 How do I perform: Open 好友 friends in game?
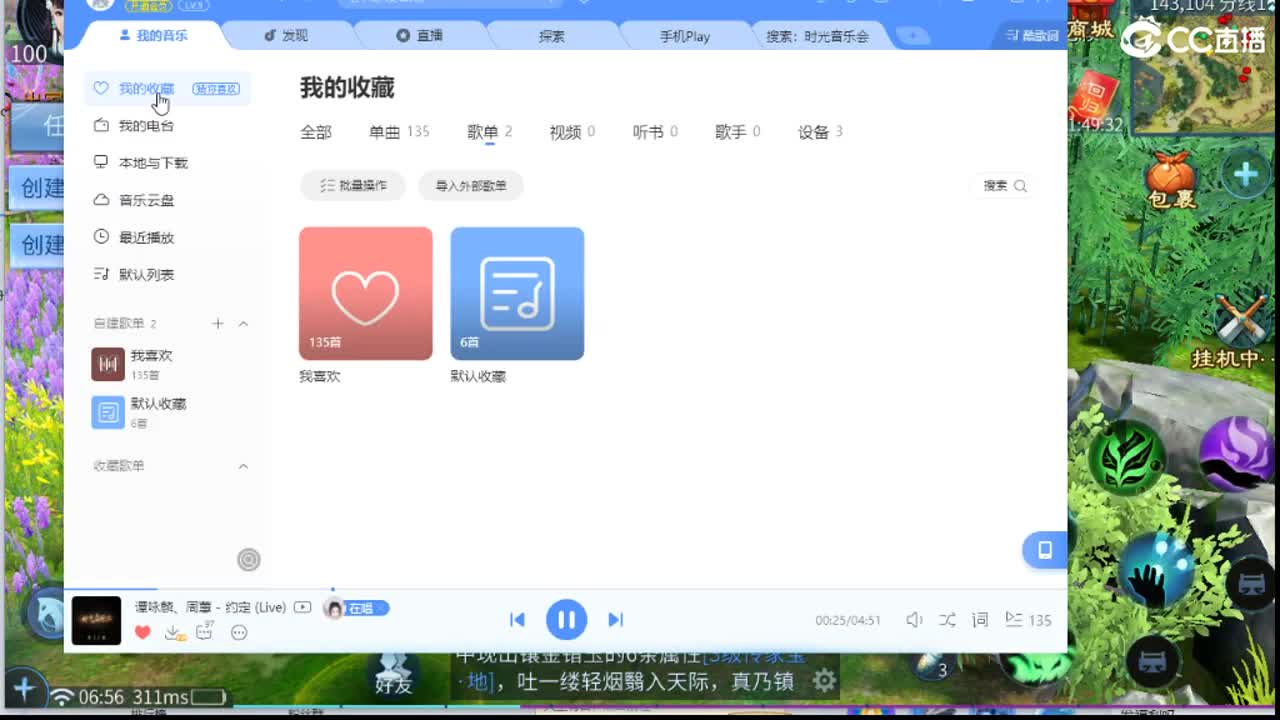point(392,673)
